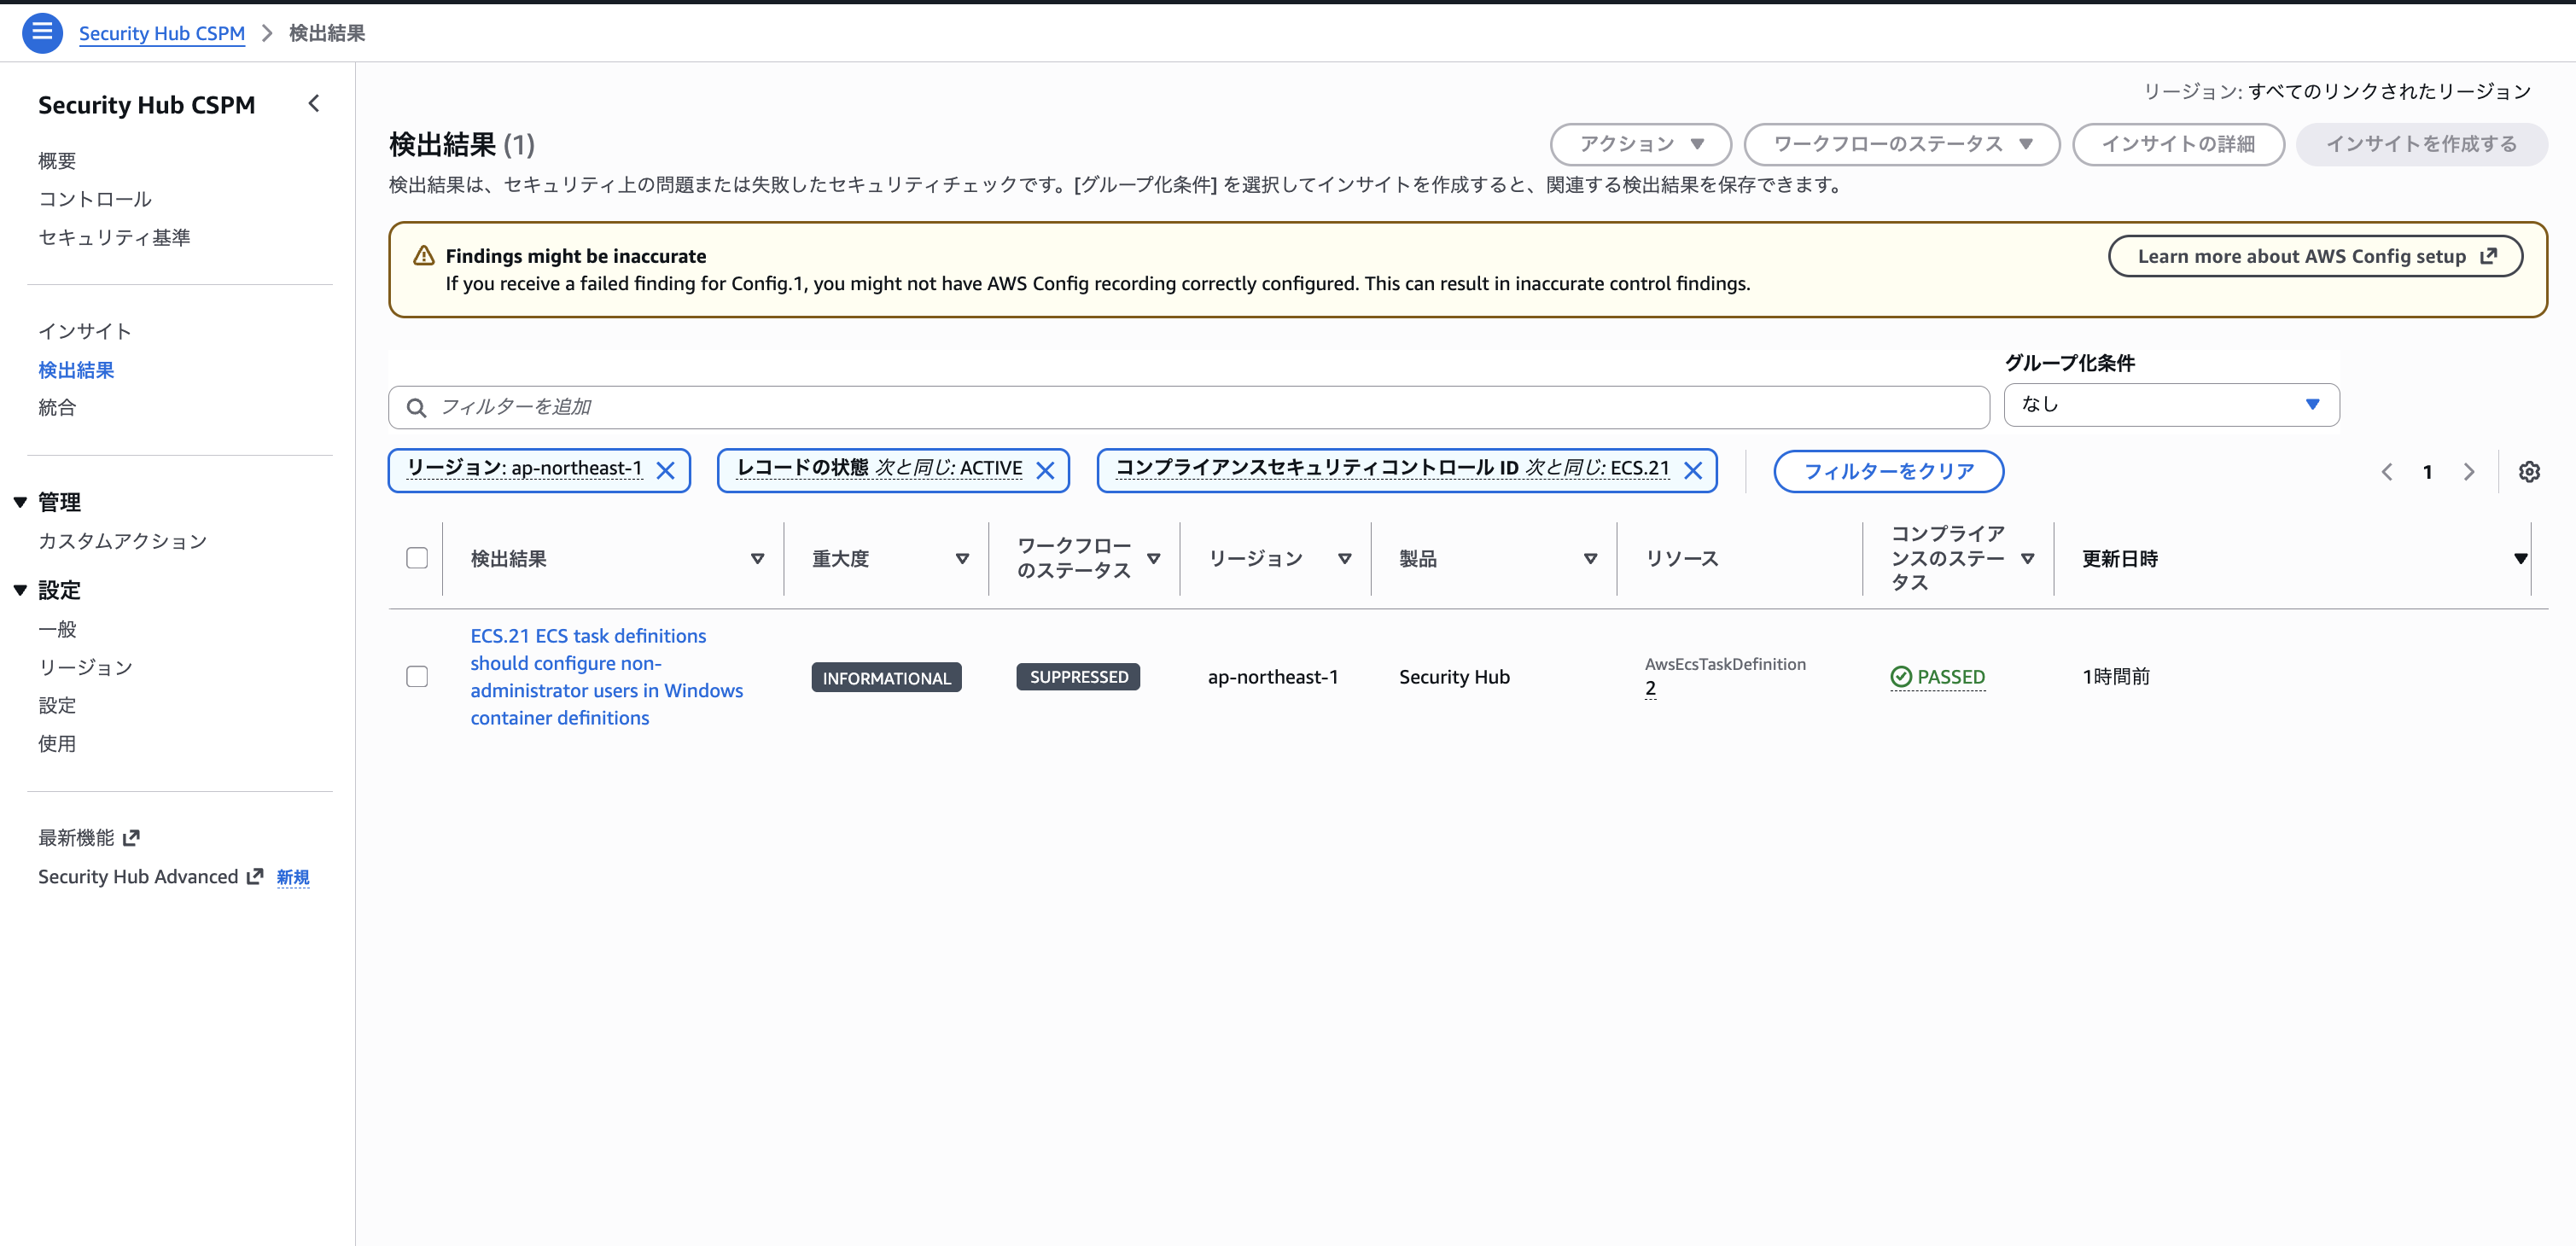Open table preferences gear icon
The image size is (2576, 1246).
pyautogui.click(x=2529, y=472)
